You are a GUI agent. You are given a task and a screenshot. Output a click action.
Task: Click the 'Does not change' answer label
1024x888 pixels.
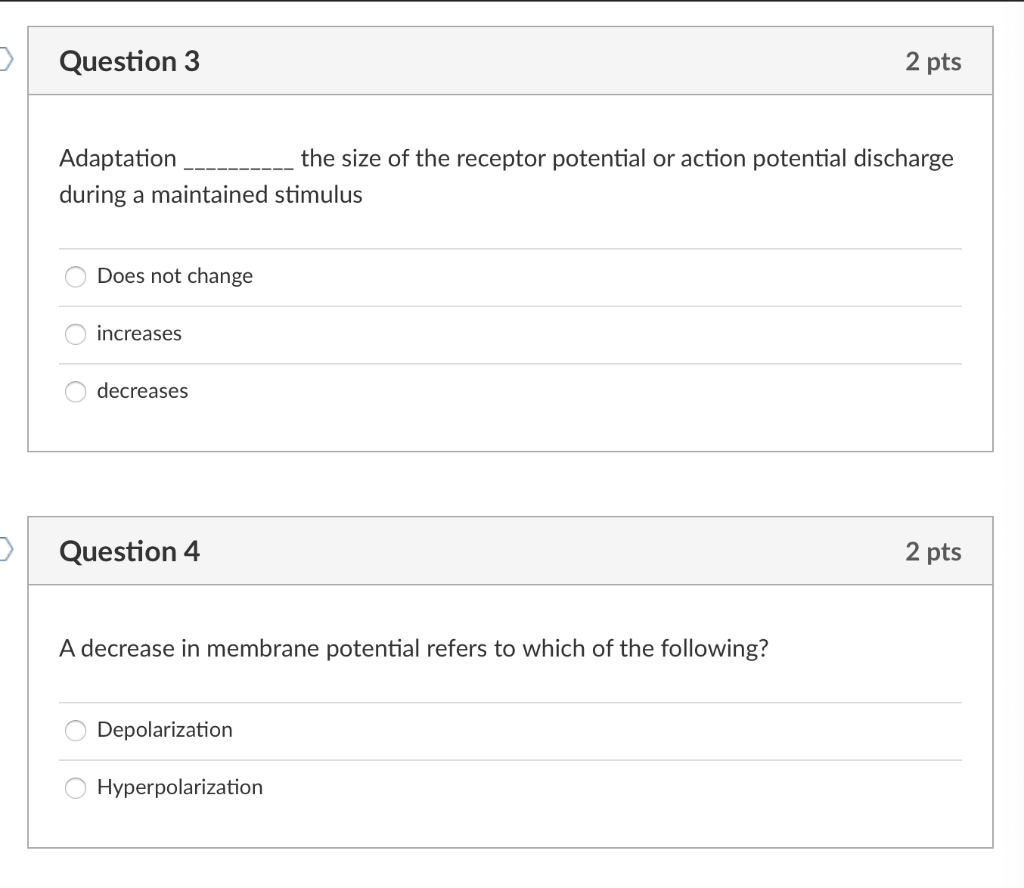[x=175, y=276]
